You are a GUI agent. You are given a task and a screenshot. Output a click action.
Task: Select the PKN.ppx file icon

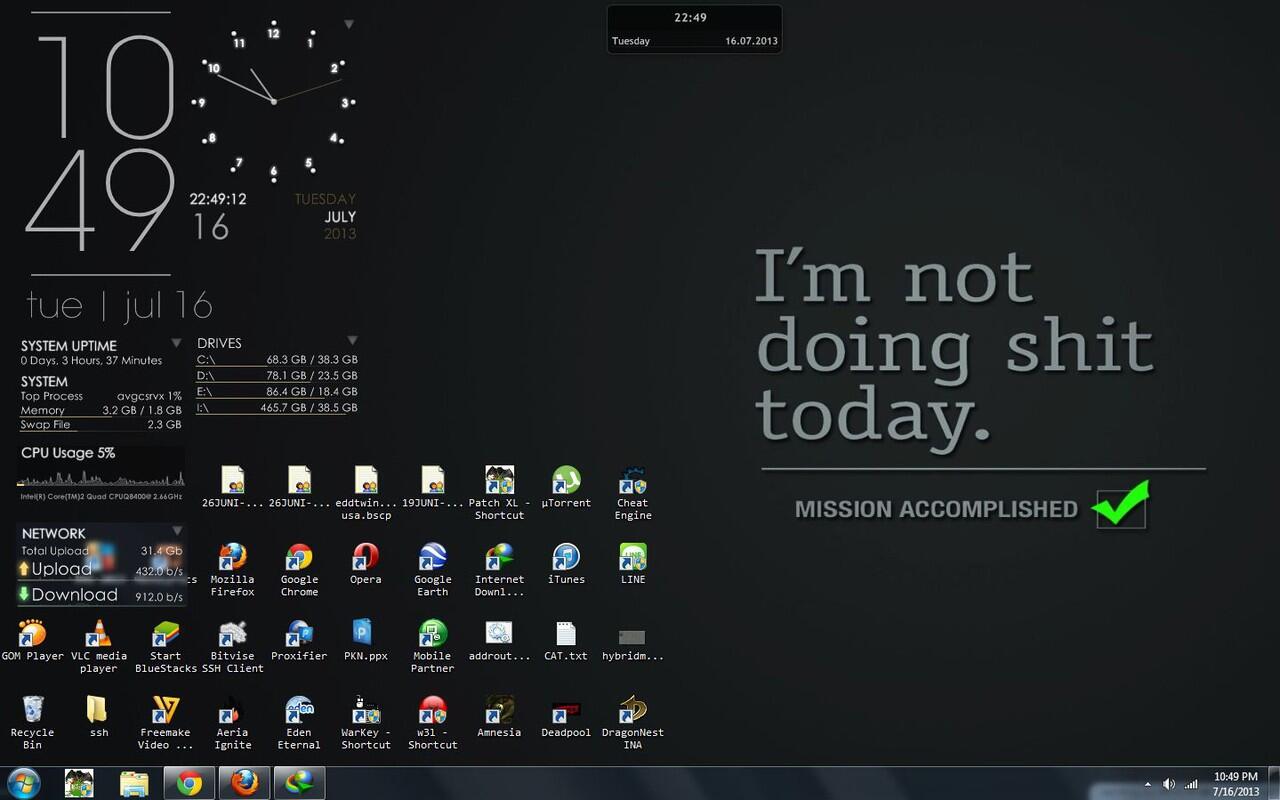[366, 641]
